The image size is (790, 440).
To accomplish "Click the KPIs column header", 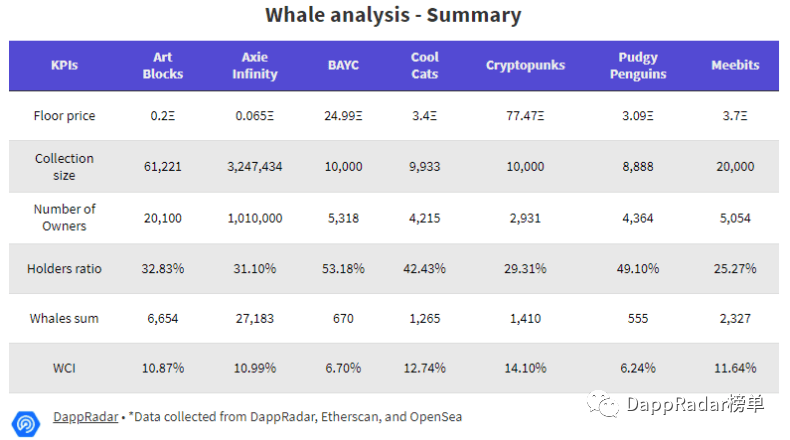I will click(64, 66).
